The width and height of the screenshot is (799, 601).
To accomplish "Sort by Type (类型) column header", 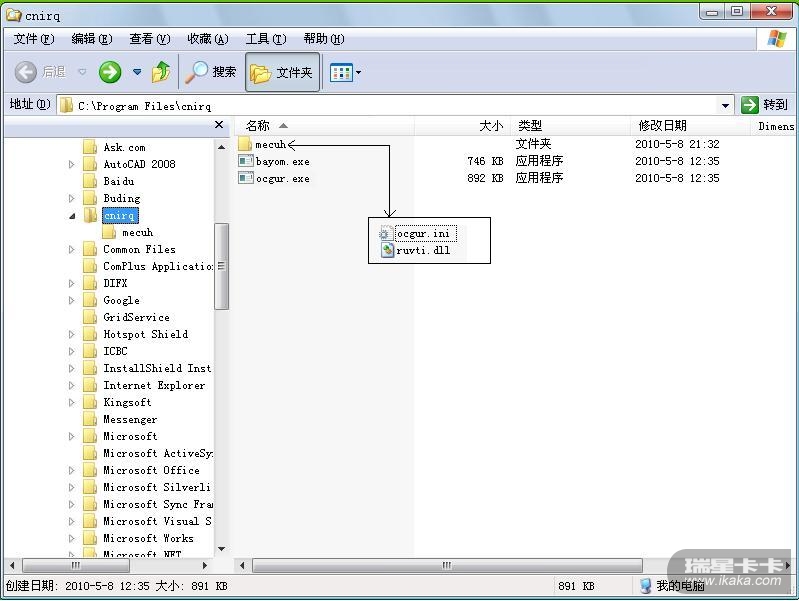I will [x=570, y=125].
